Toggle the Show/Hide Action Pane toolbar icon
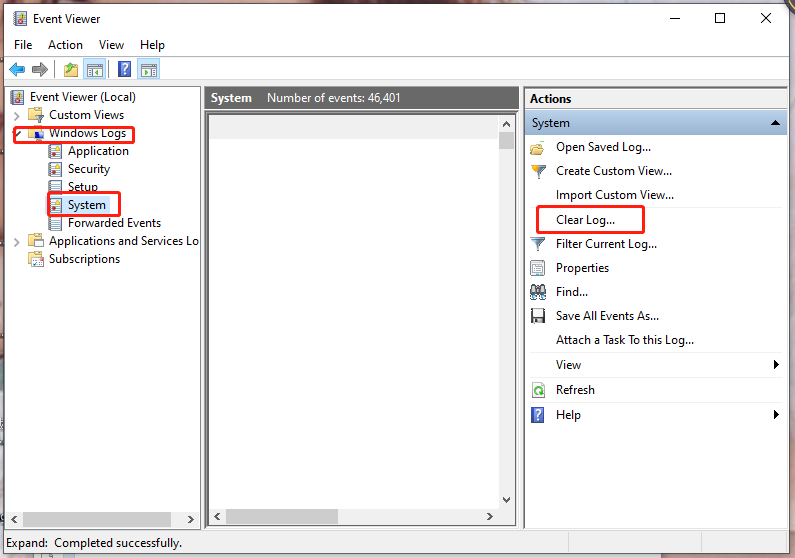The image size is (795, 558). [149, 70]
